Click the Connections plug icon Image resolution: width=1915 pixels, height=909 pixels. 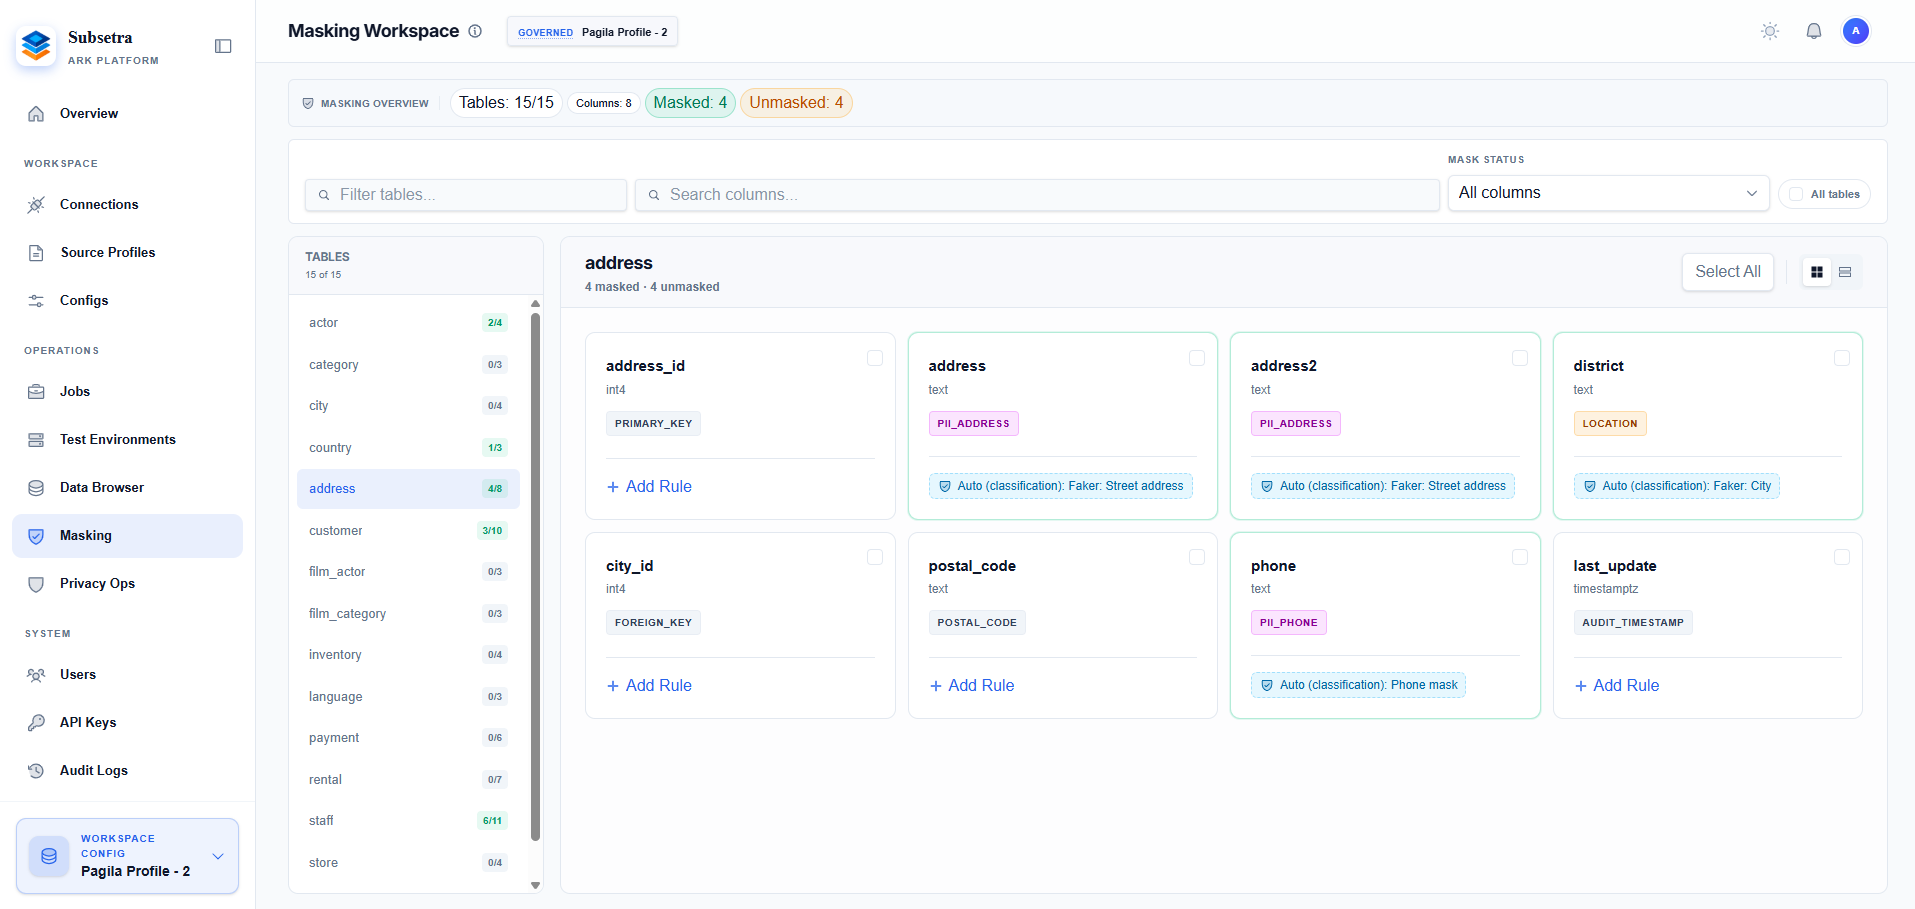pyautogui.click(x=36, y=205)
